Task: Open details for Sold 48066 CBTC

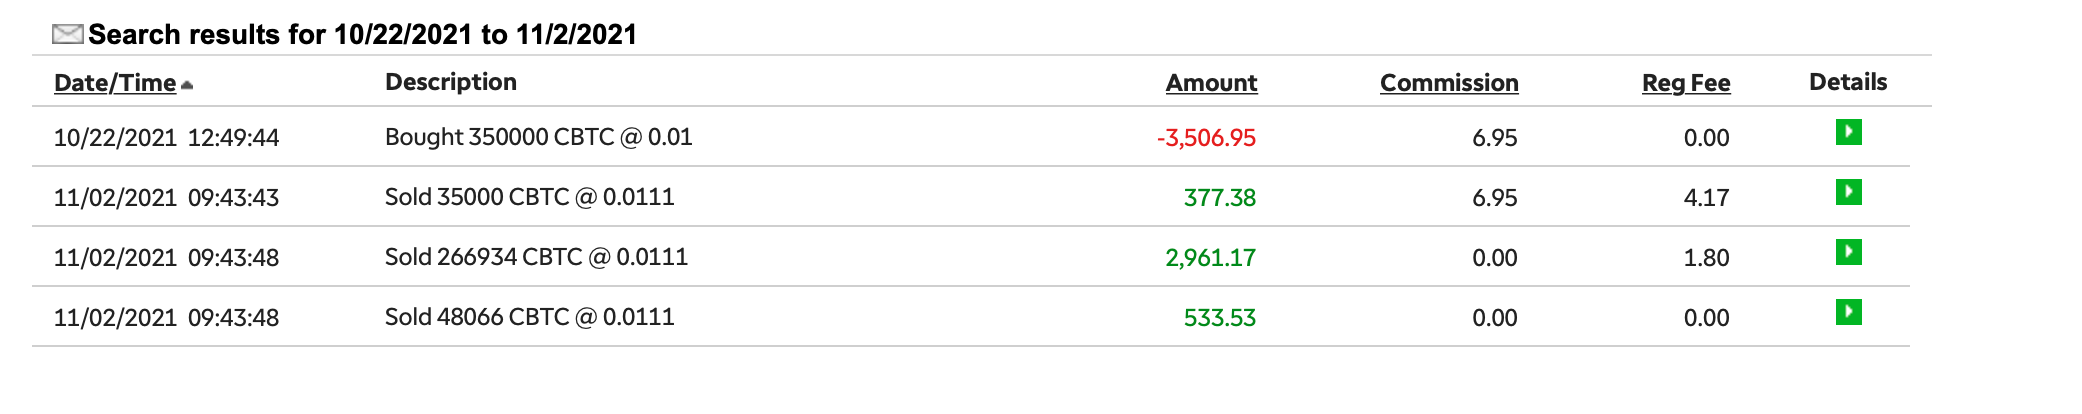Action: 1848,312
